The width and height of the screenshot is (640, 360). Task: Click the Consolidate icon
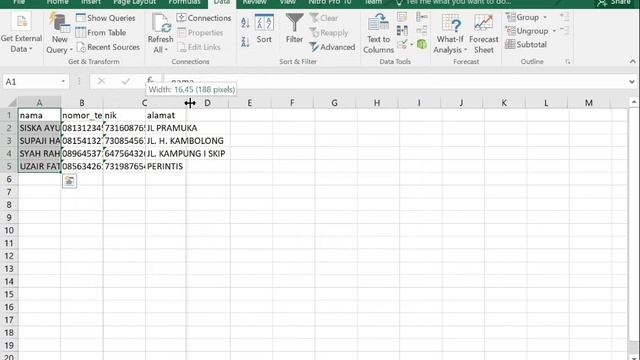pos(422,17)
